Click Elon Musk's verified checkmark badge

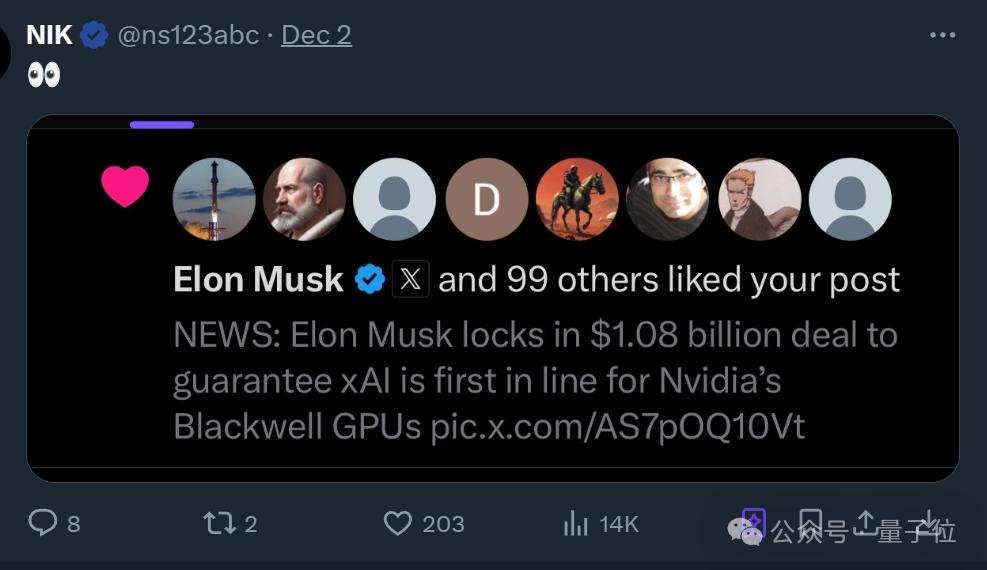(x=370, y=280)
